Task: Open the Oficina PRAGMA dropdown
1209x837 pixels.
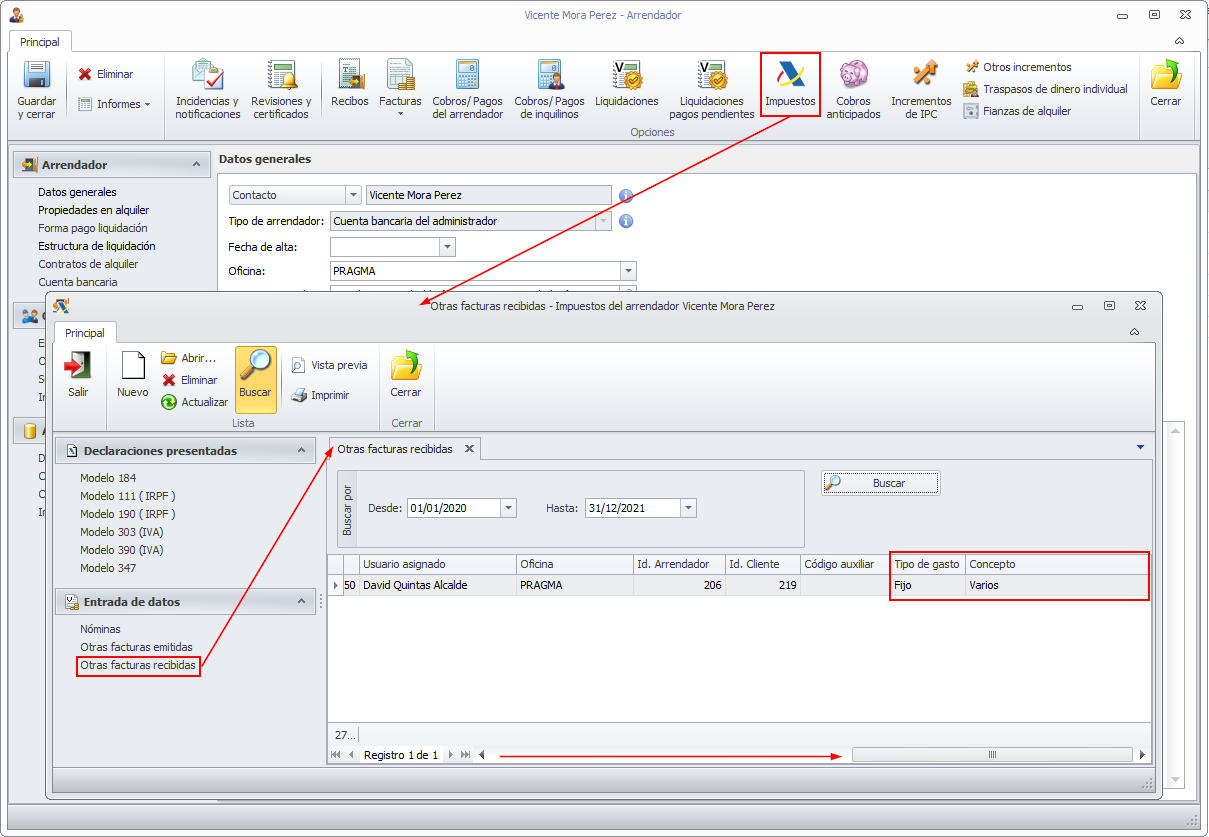Action: [x=628, y=271]
